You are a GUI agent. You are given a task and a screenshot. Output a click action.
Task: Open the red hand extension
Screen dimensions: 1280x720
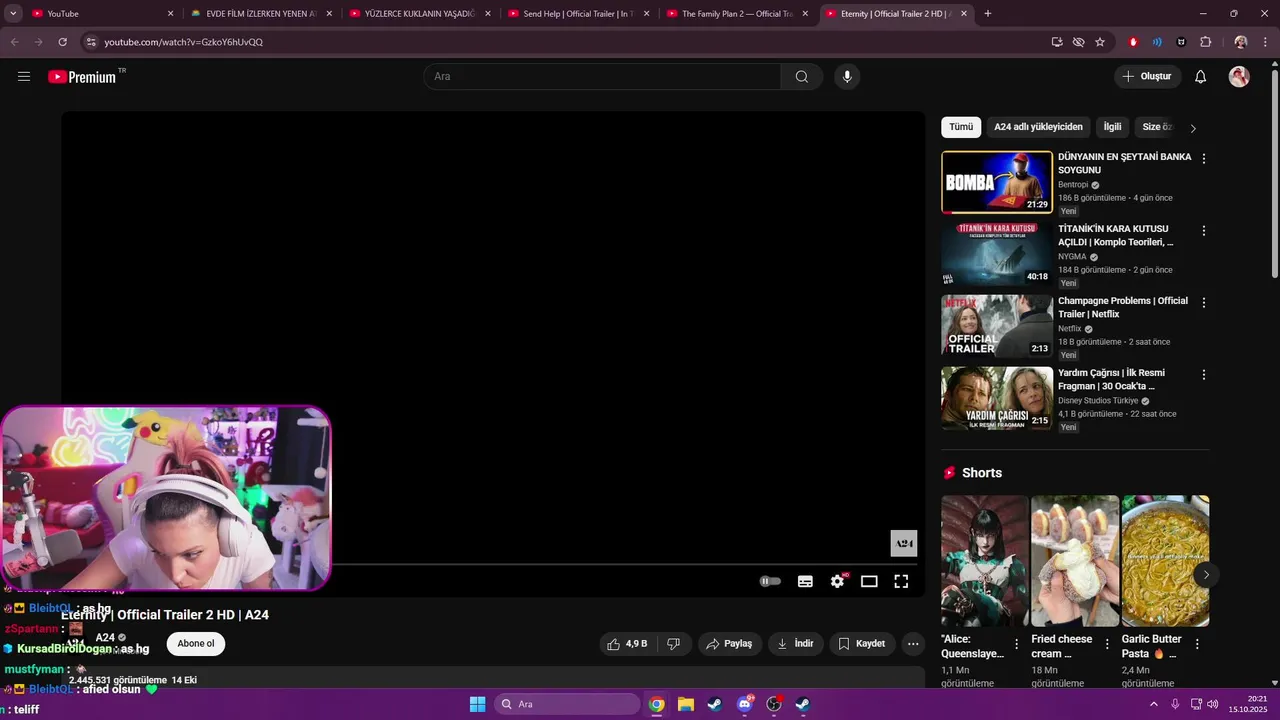[x=1133, y=42]
